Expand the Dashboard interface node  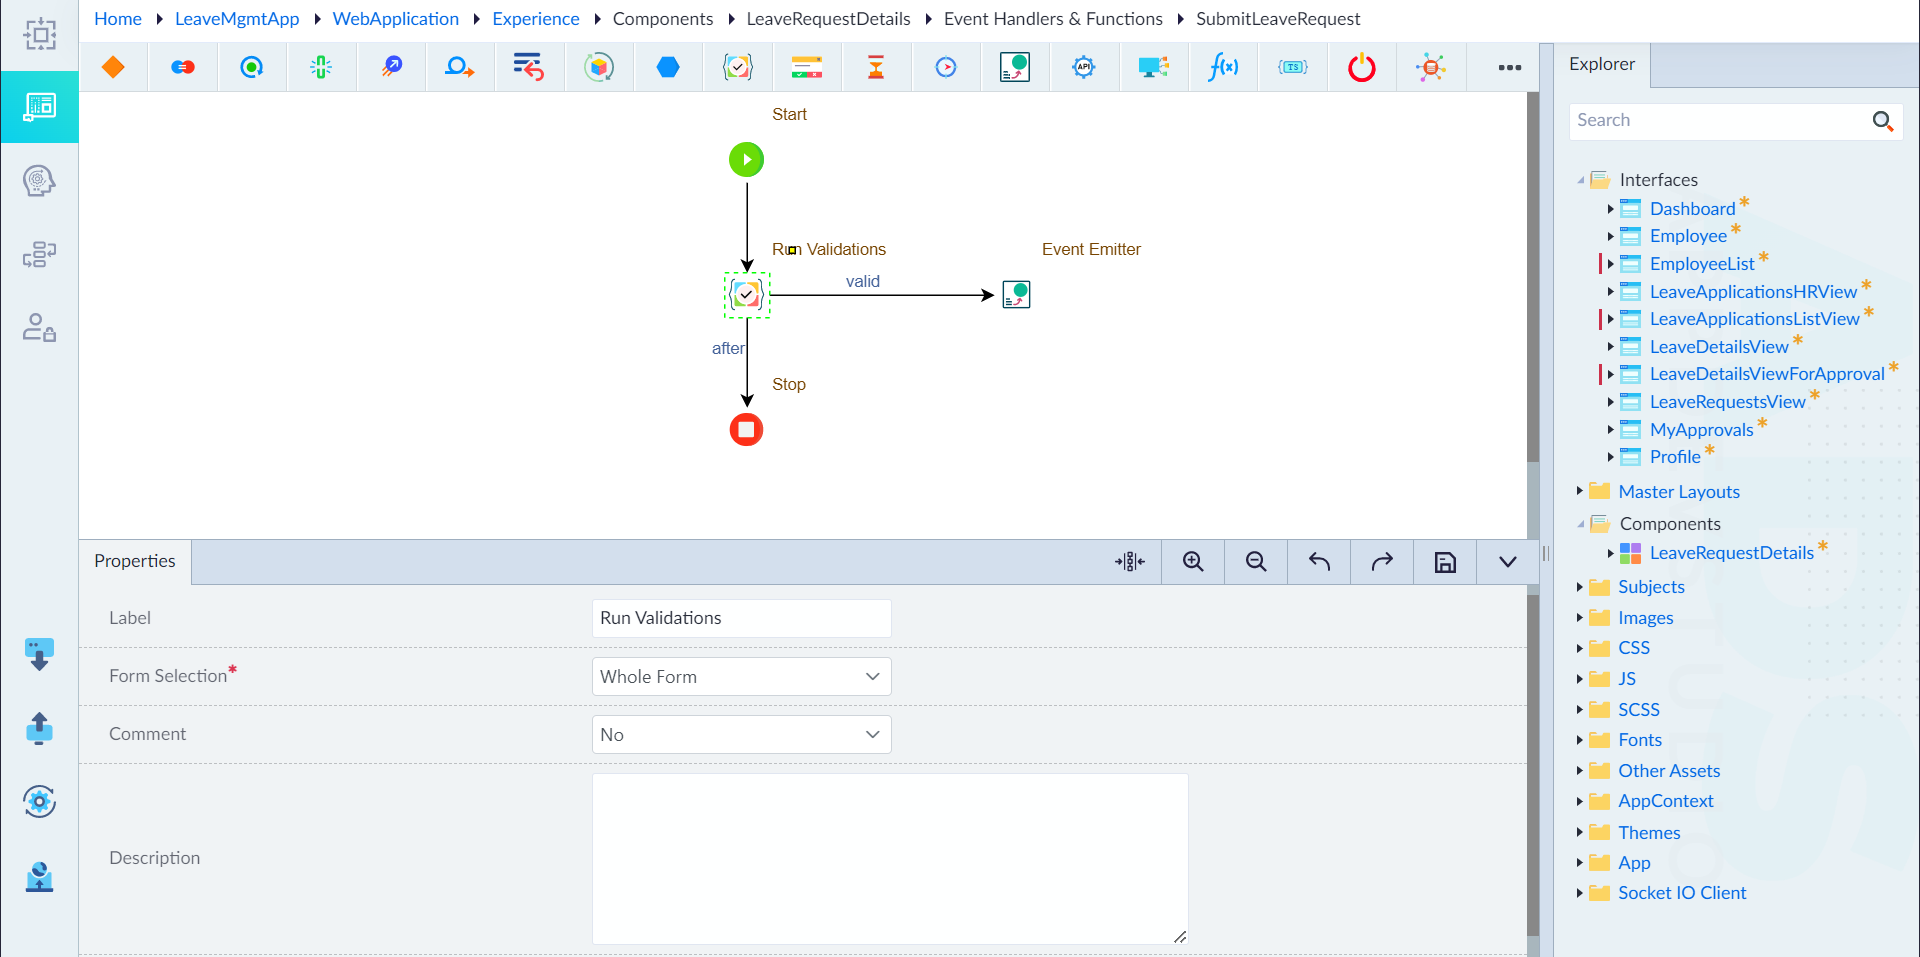pos(1610,209)
